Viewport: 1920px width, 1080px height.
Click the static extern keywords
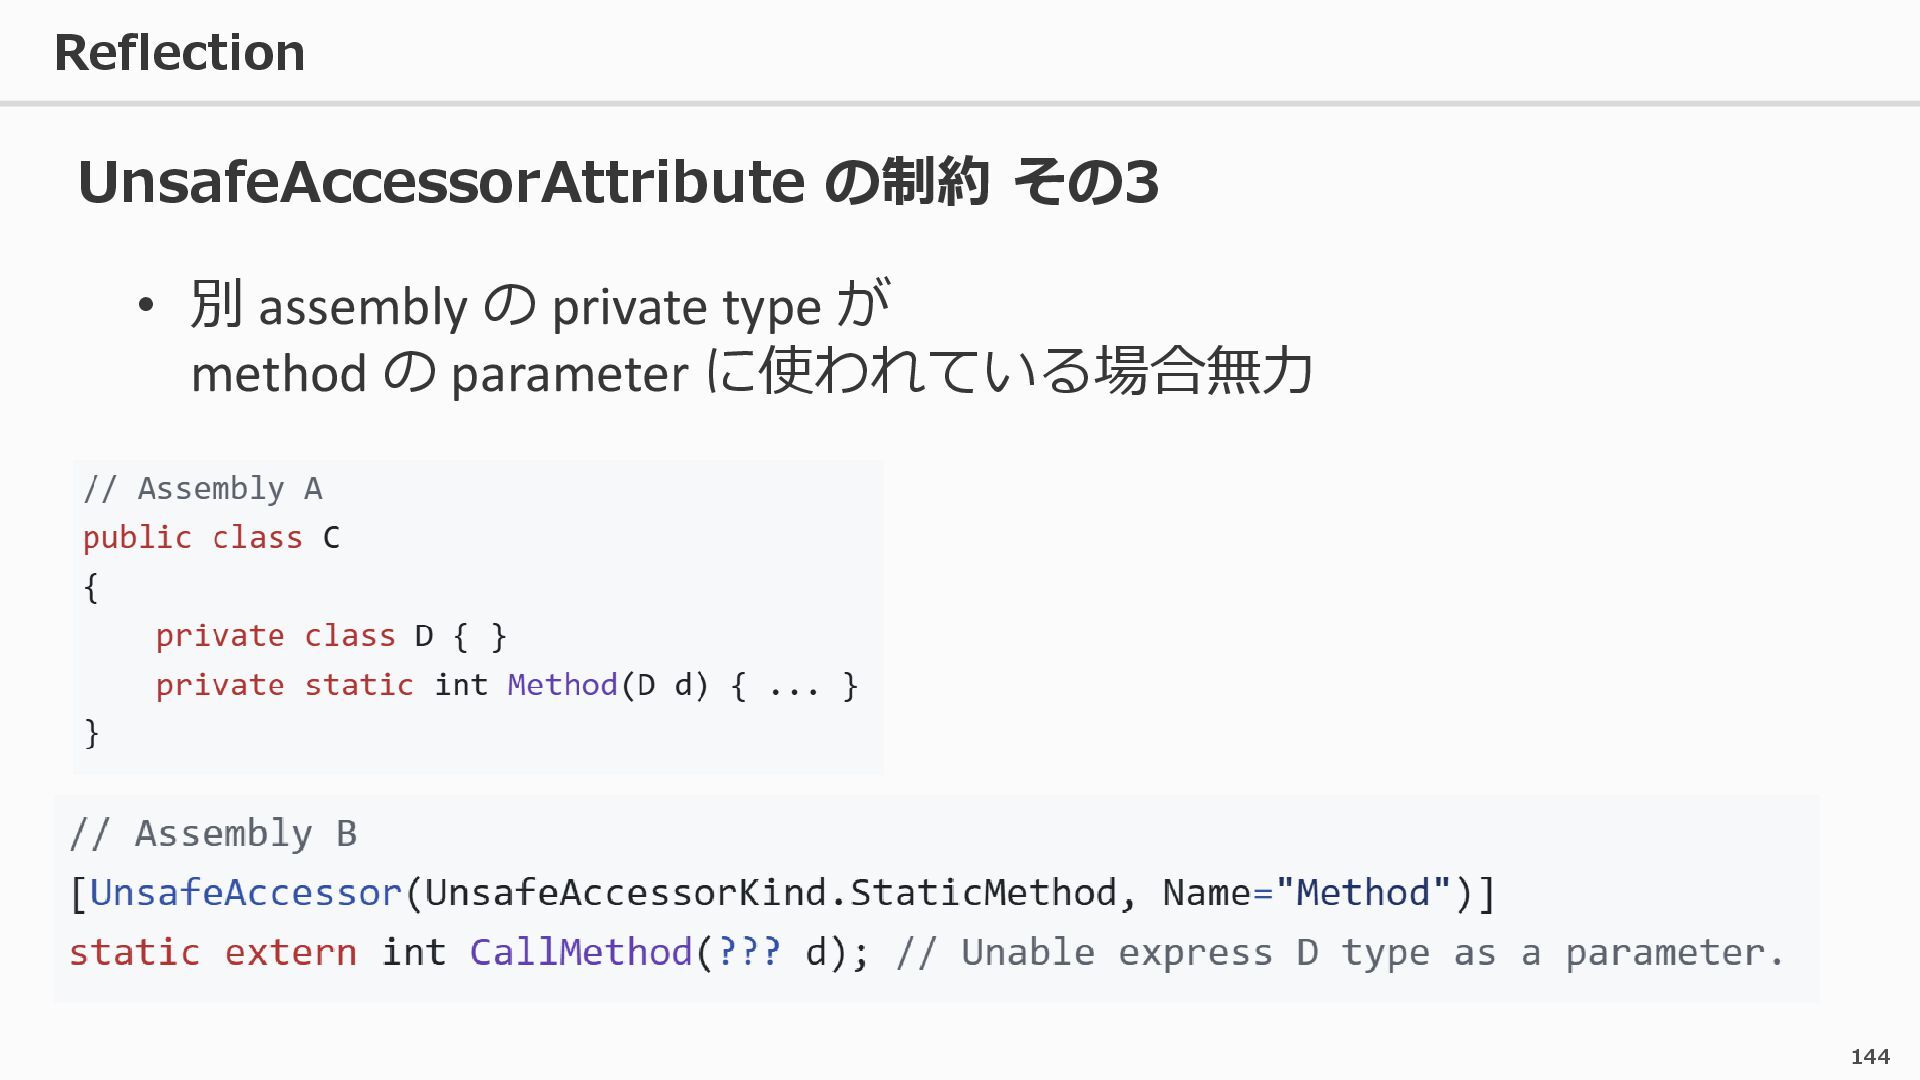pos(212,952)
